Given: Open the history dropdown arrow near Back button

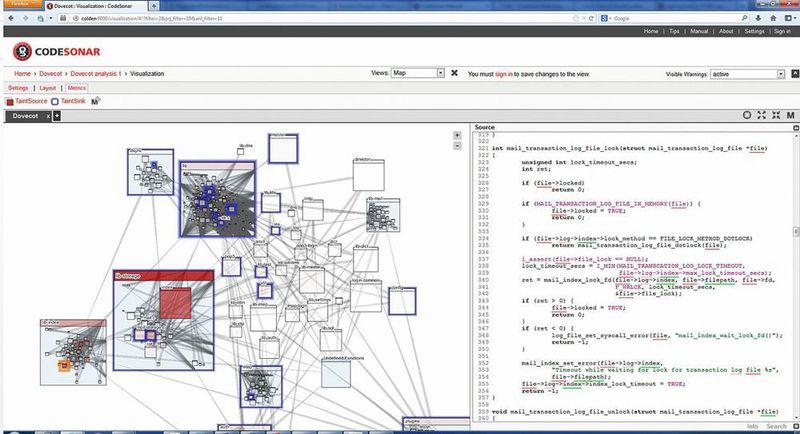Looking at the screenshot, I should tap(51, 18).
